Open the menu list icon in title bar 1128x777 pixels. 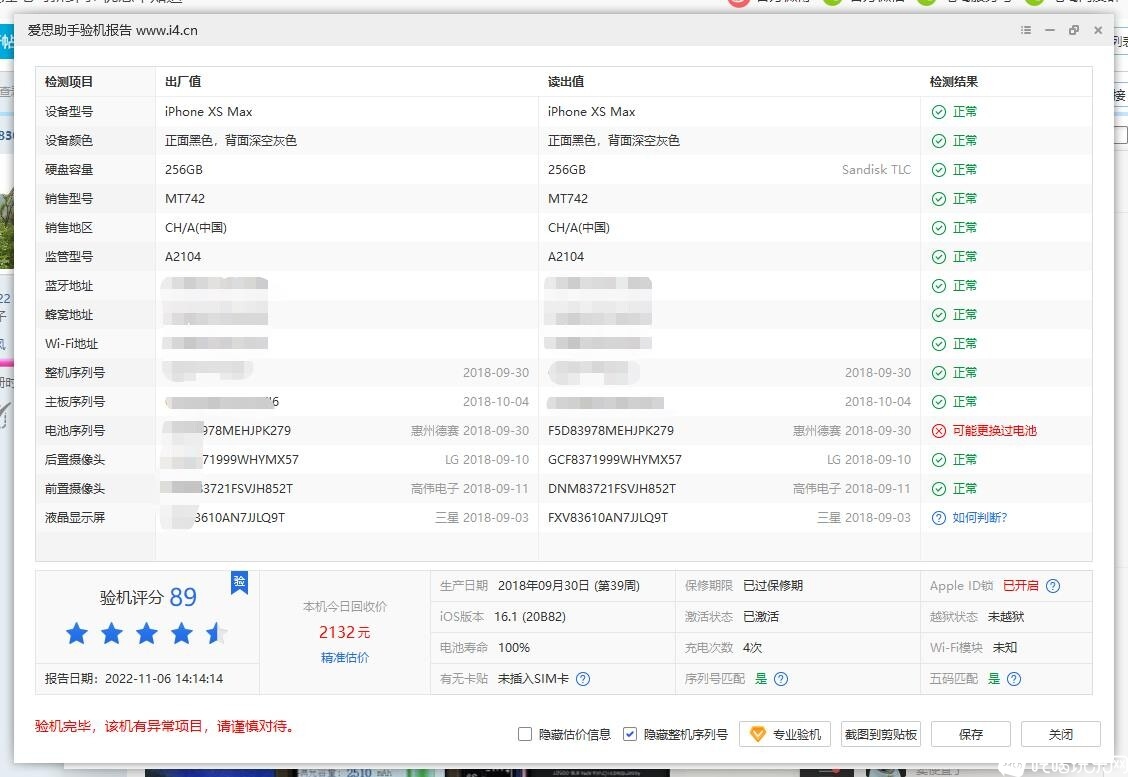(1026, 30)
